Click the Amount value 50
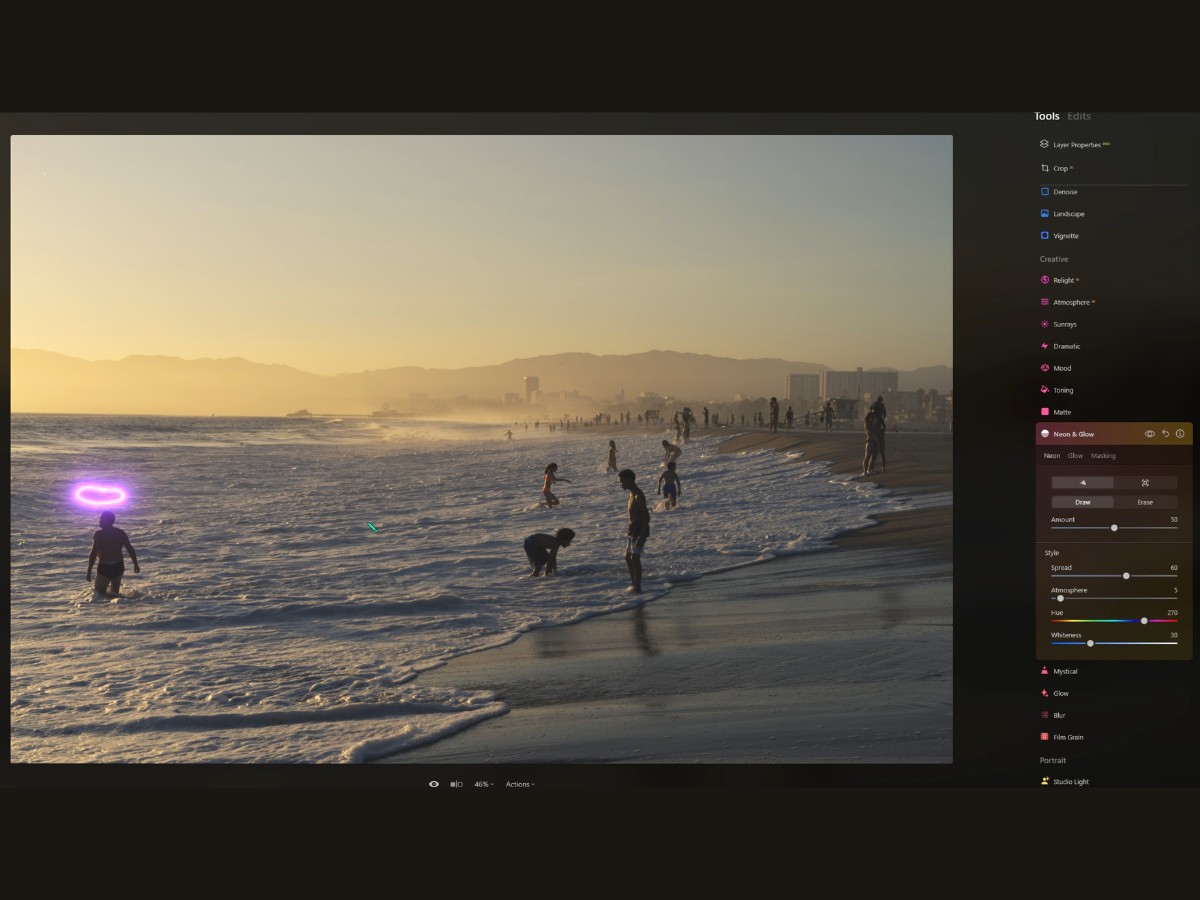 pos(1174,519)
